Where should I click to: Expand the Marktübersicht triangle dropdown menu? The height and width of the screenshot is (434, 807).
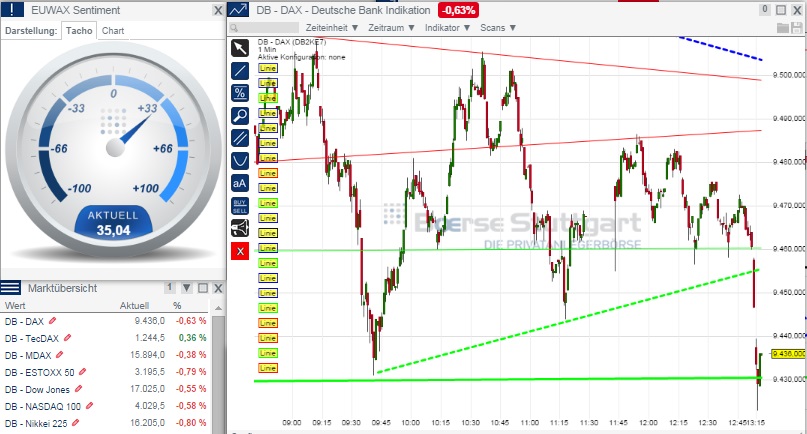coord(187,288)
